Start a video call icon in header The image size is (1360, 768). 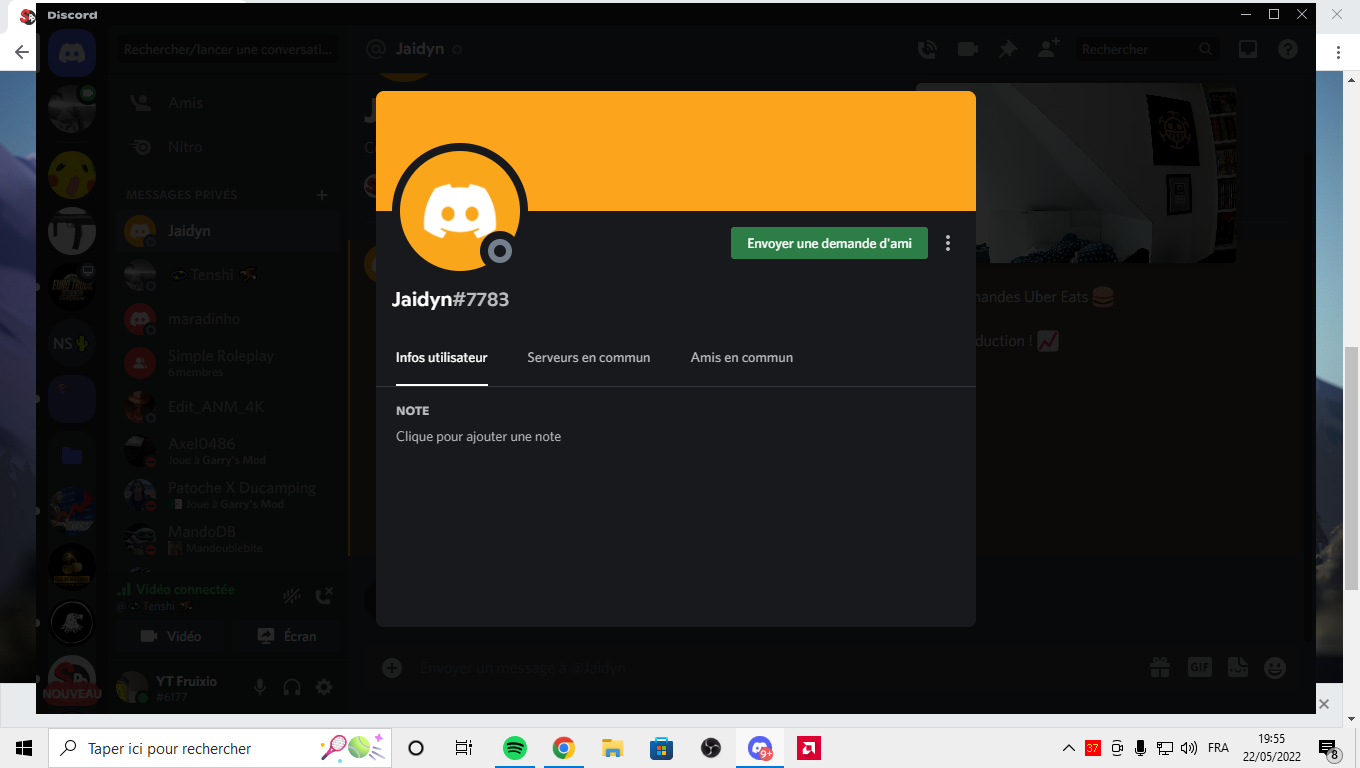(967, 49)
